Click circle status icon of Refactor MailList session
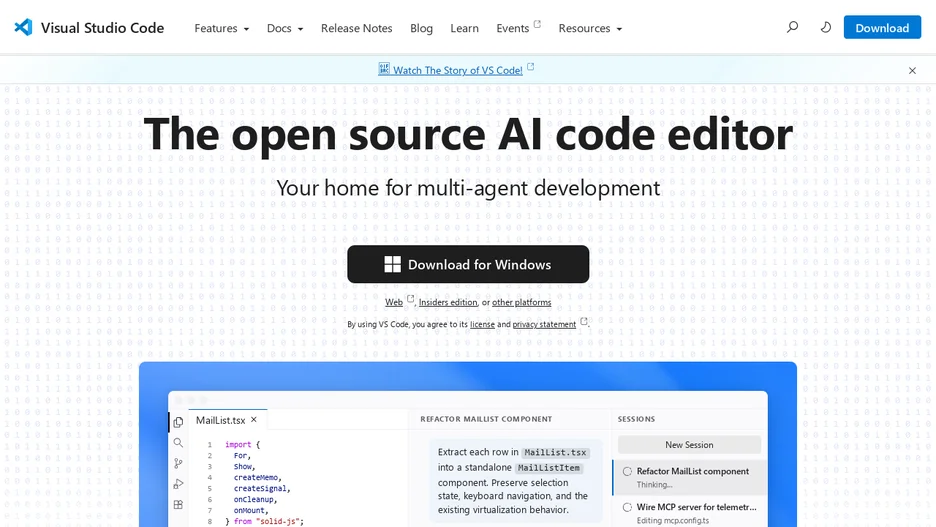This screenshot has width=936, height=527. pyautogui.click(x=627, y=471)
